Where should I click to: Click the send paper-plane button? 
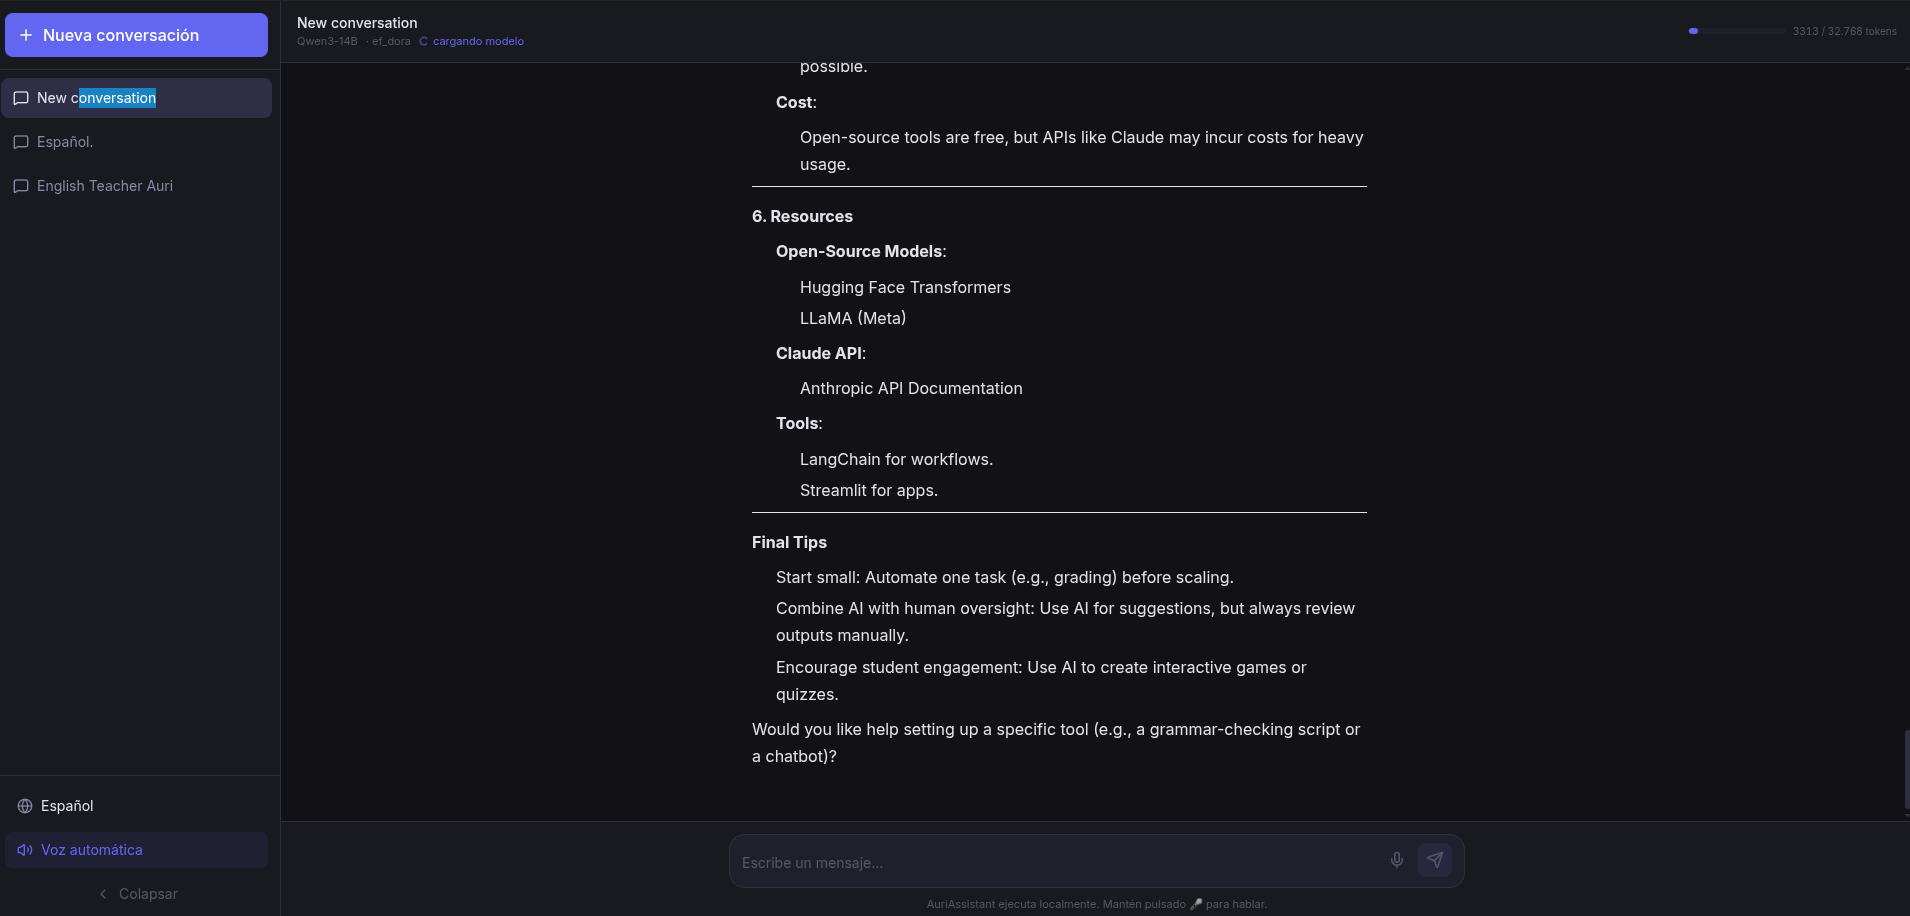click(1435, 860)
